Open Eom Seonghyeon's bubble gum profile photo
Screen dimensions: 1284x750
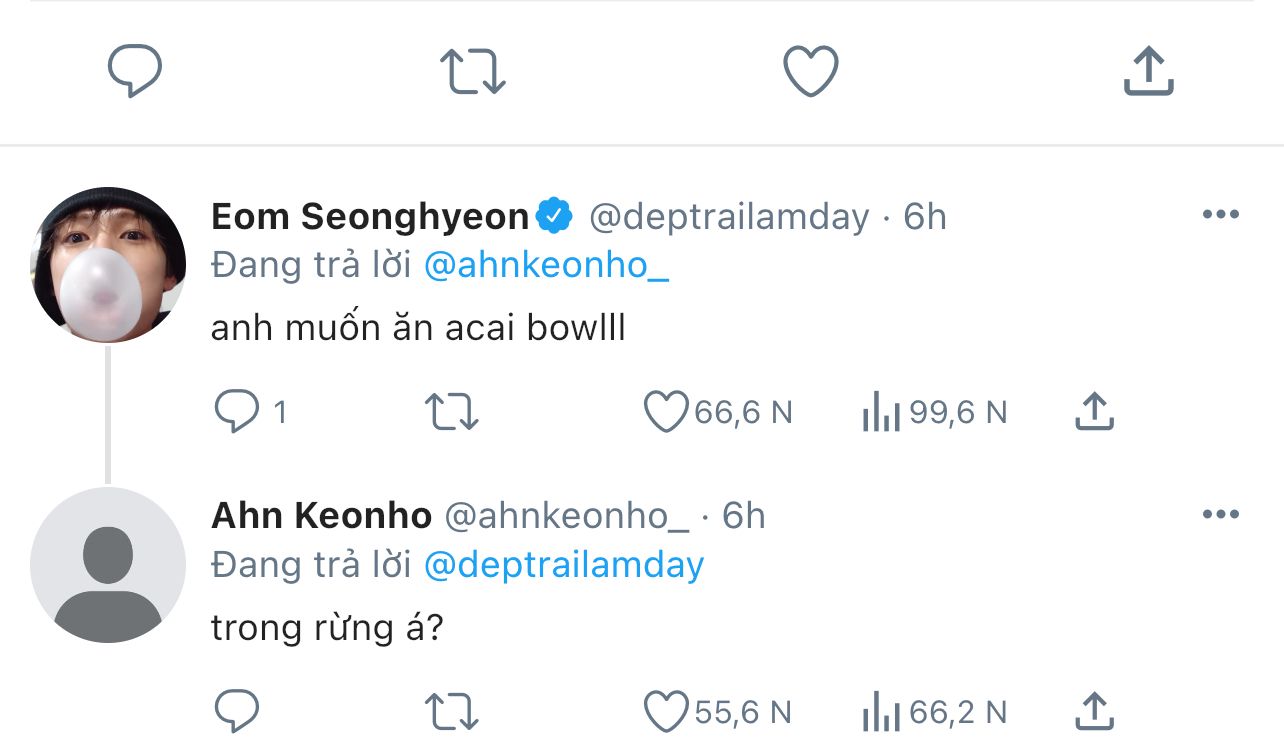coord(108,265)
